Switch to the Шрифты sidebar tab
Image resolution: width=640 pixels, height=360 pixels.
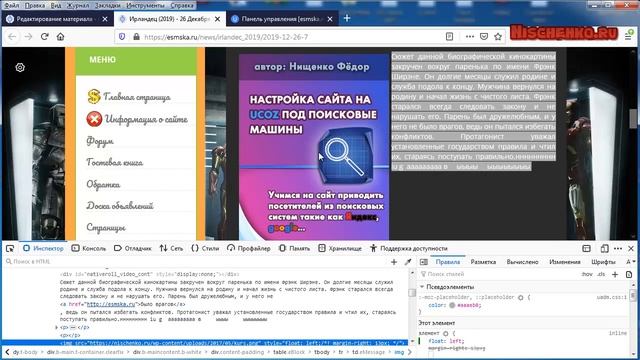tap(603, 262)
